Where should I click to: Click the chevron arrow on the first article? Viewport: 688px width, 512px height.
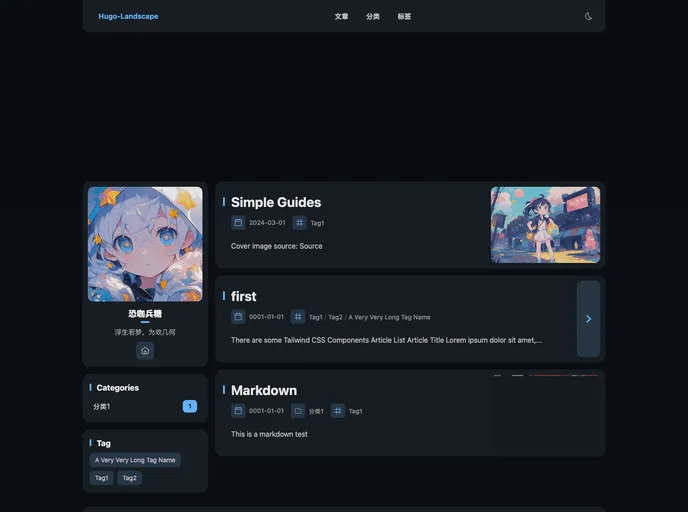point(588,319)
